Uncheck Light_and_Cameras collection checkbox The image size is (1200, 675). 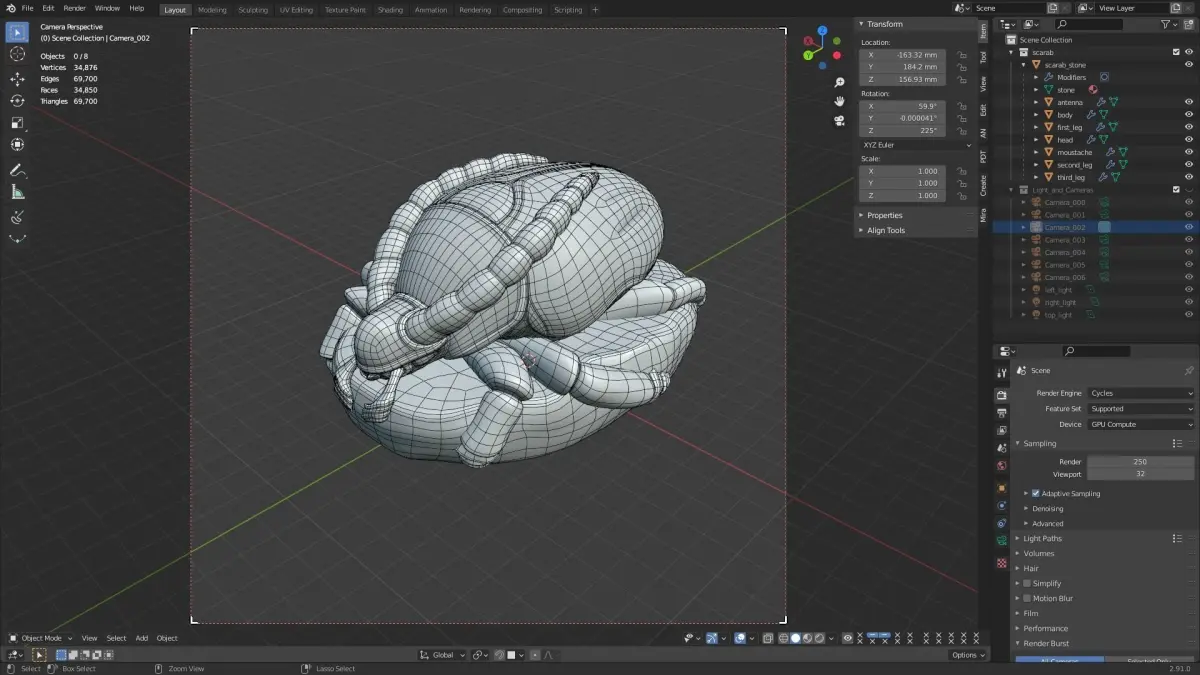1176,190
